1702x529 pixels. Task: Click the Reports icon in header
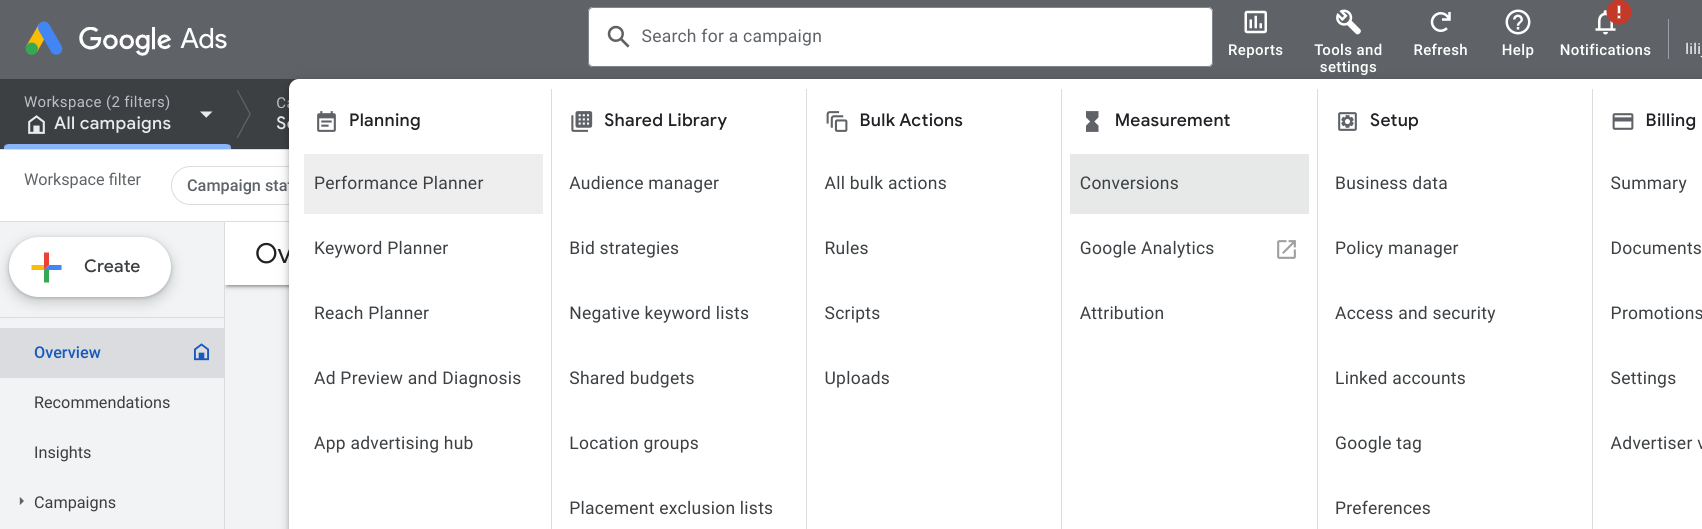pos(1255,23)
